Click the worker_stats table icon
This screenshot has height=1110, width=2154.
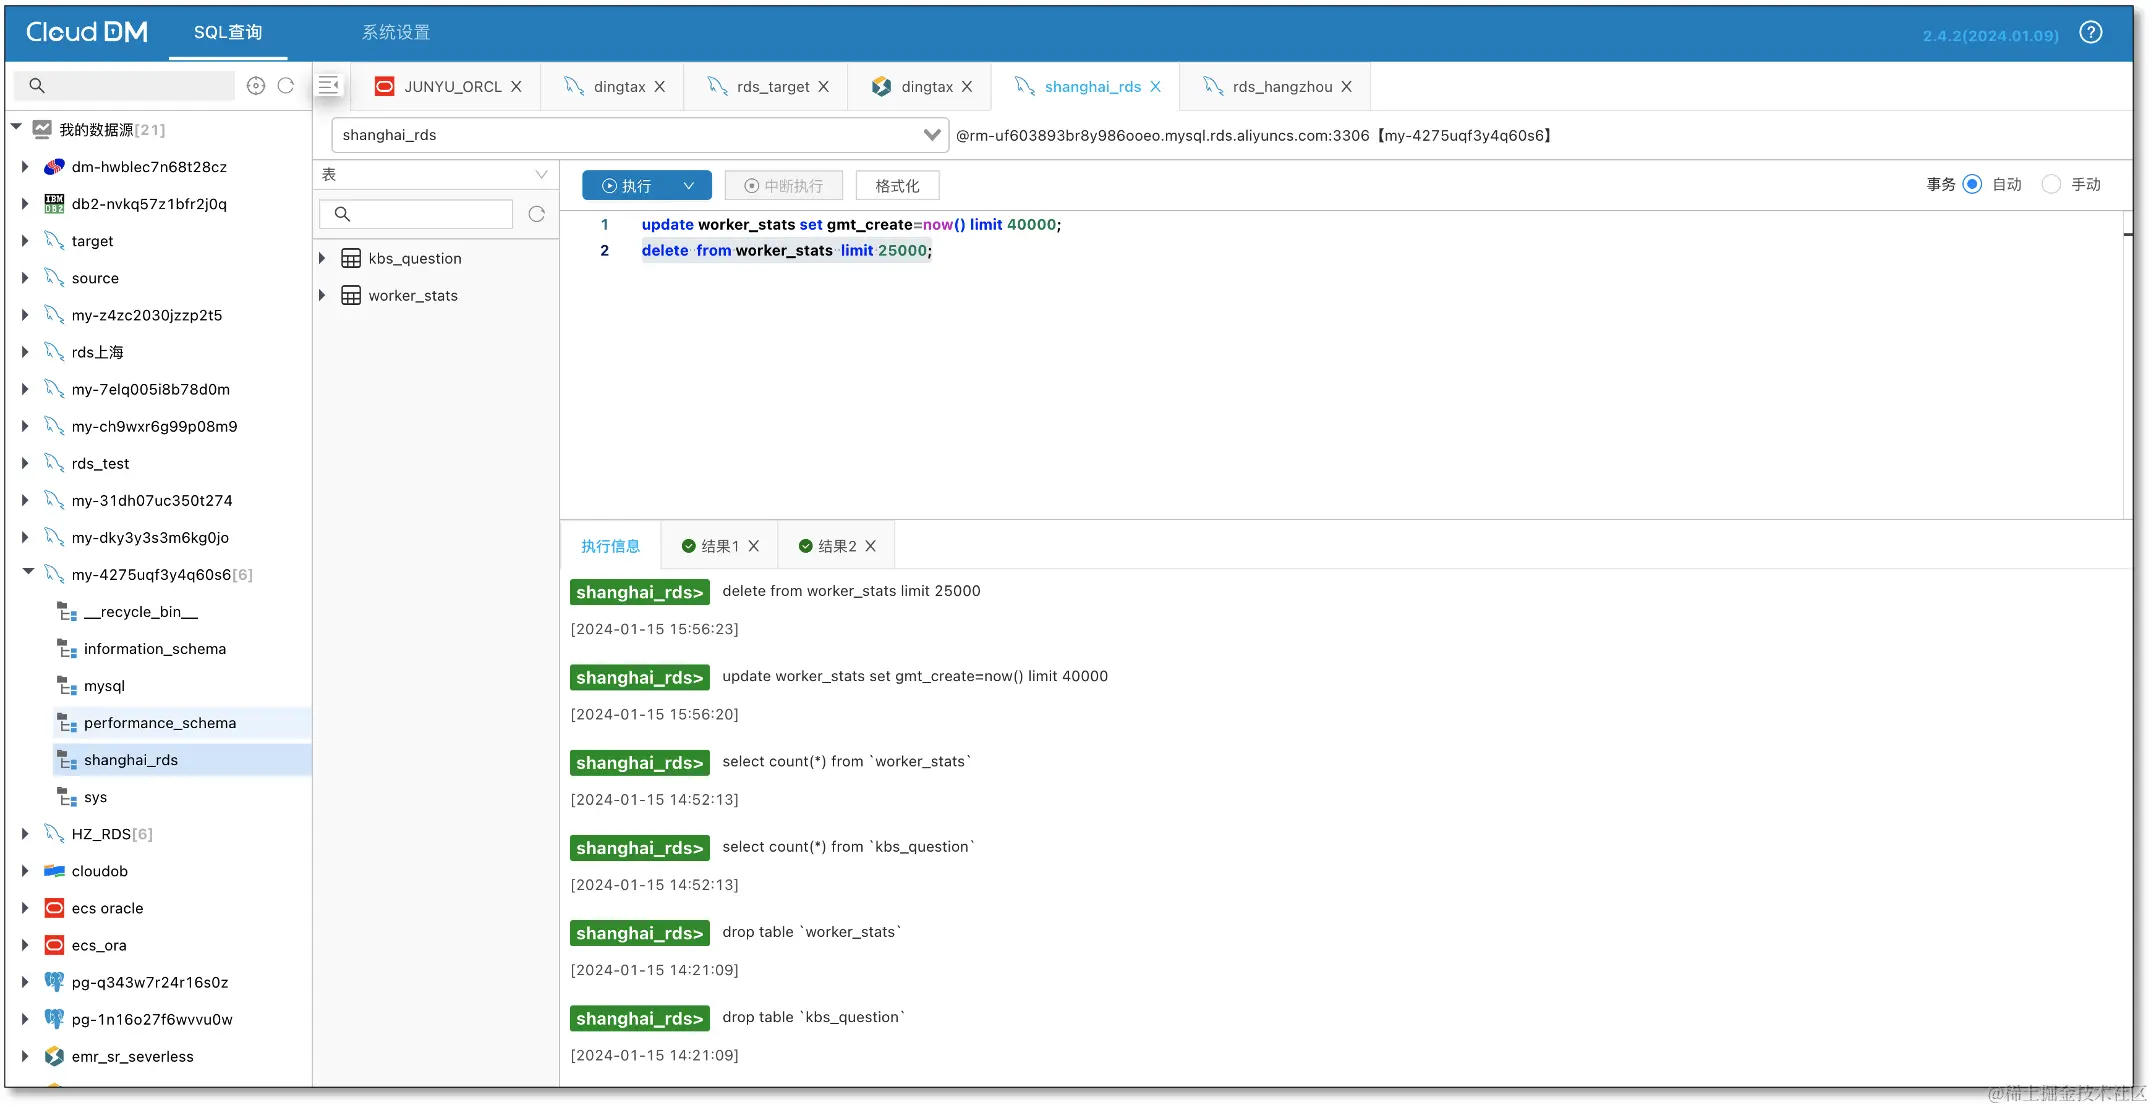tap(351, 295)
